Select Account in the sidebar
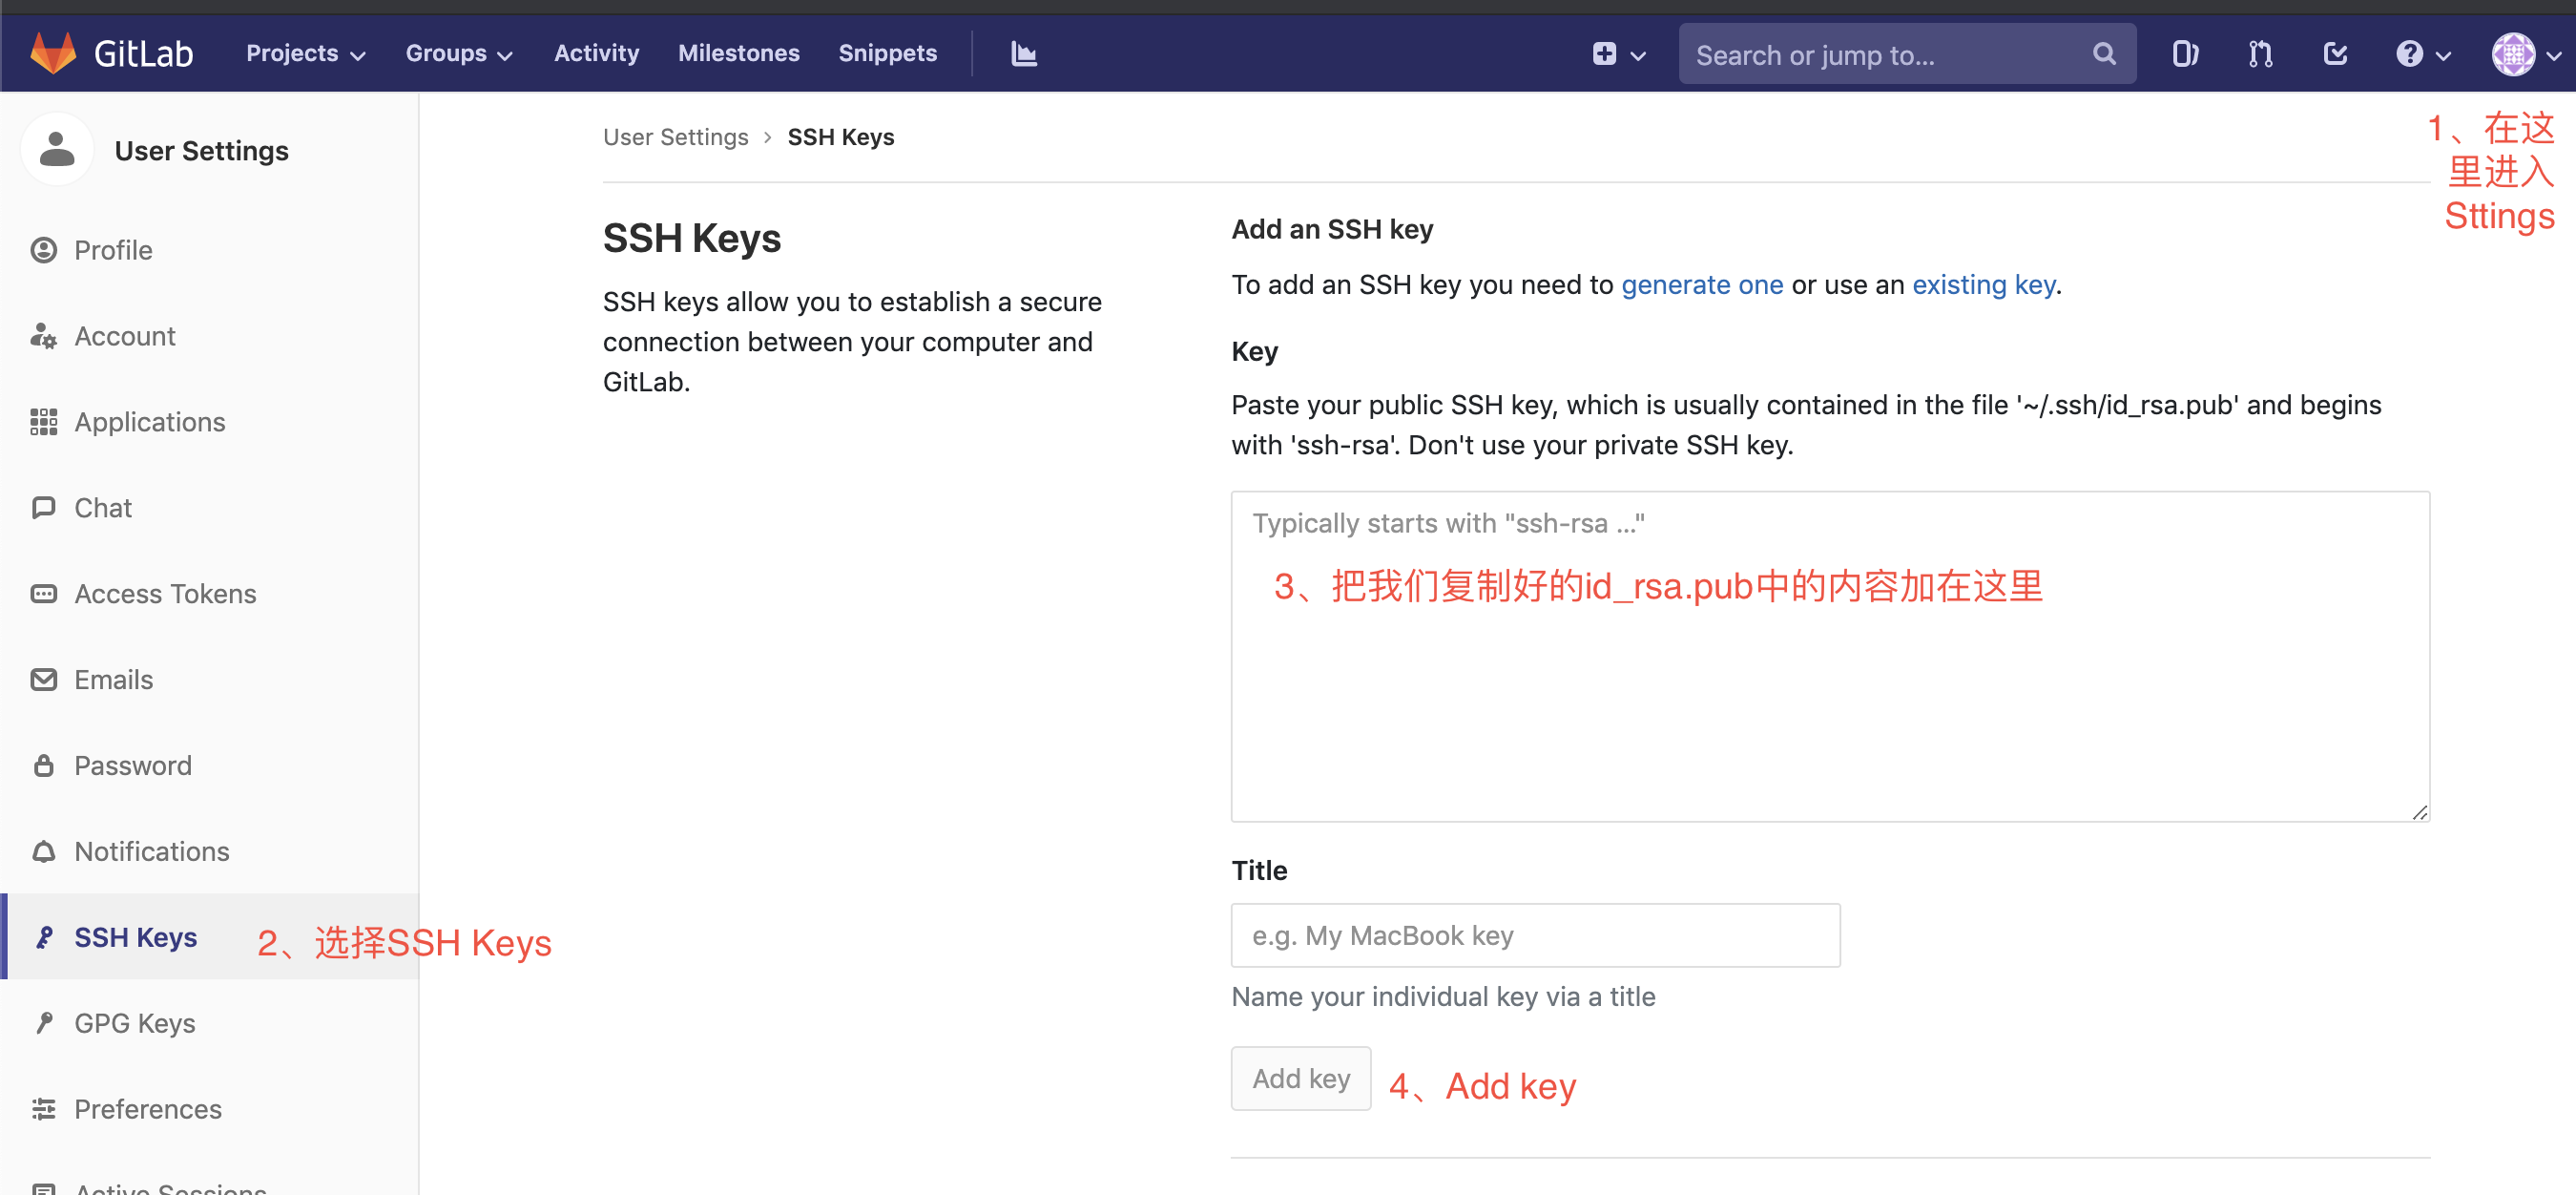The width and height of the screenshot is (2576, 1195). coord(209,336)
